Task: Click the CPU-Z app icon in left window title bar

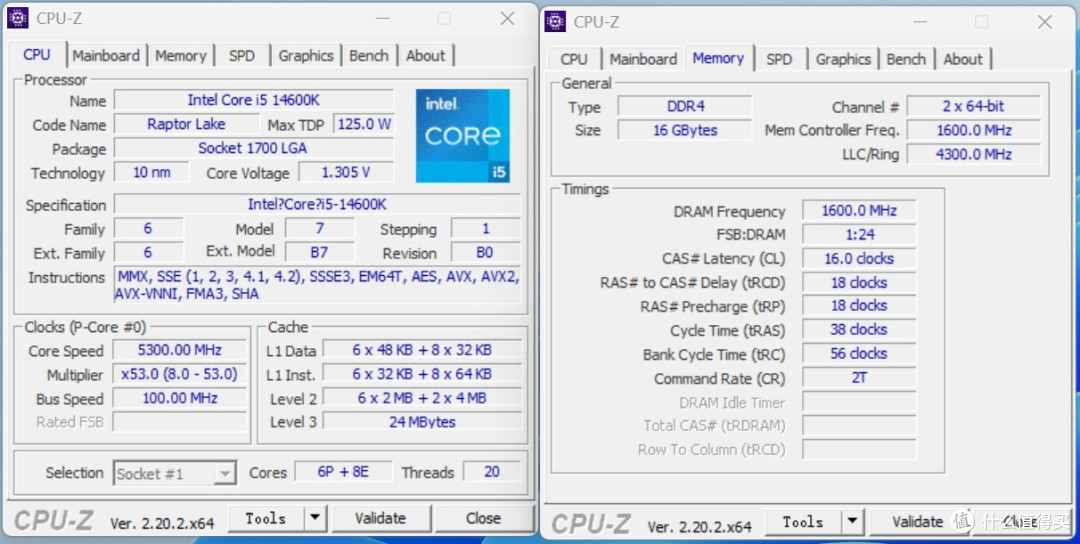Action: click(17, 18)
